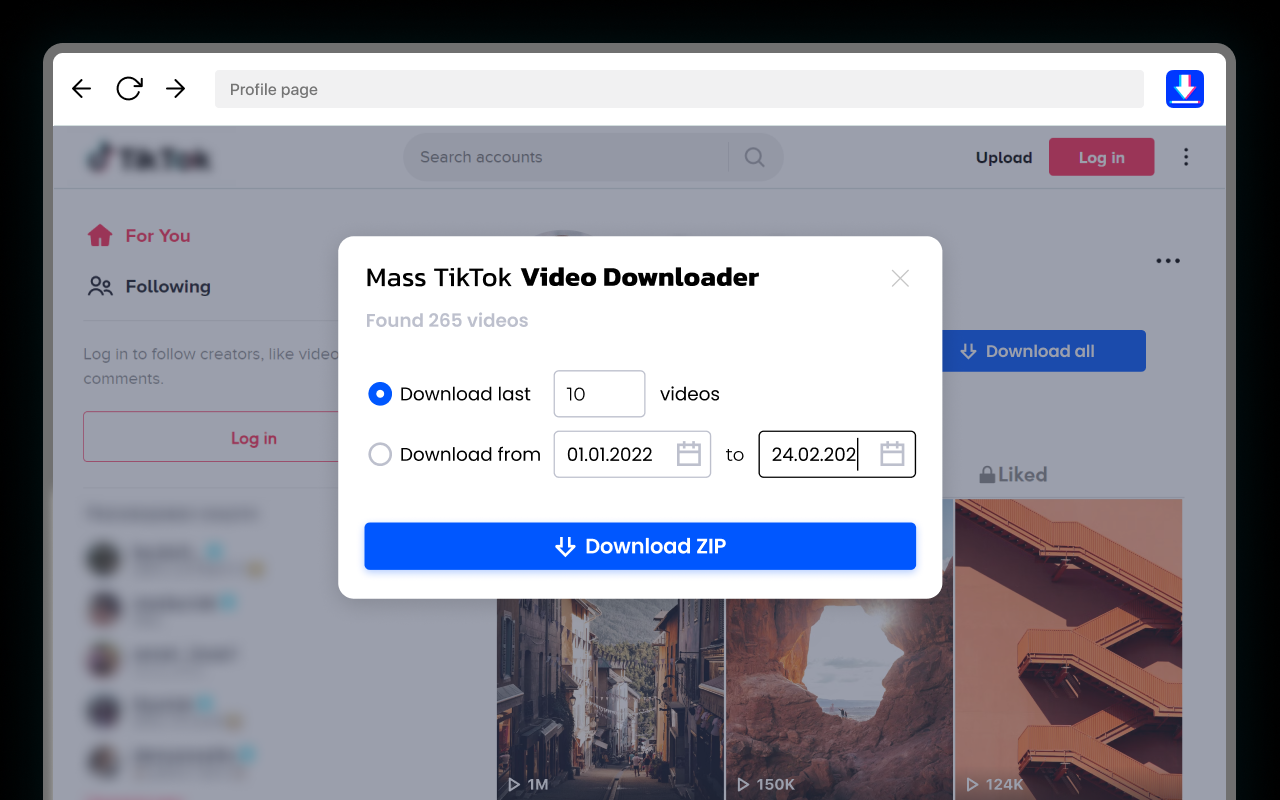This screenshot has height=800, width=1280.
Task: Click inside the videos count input field
Action: coord(599,394)
